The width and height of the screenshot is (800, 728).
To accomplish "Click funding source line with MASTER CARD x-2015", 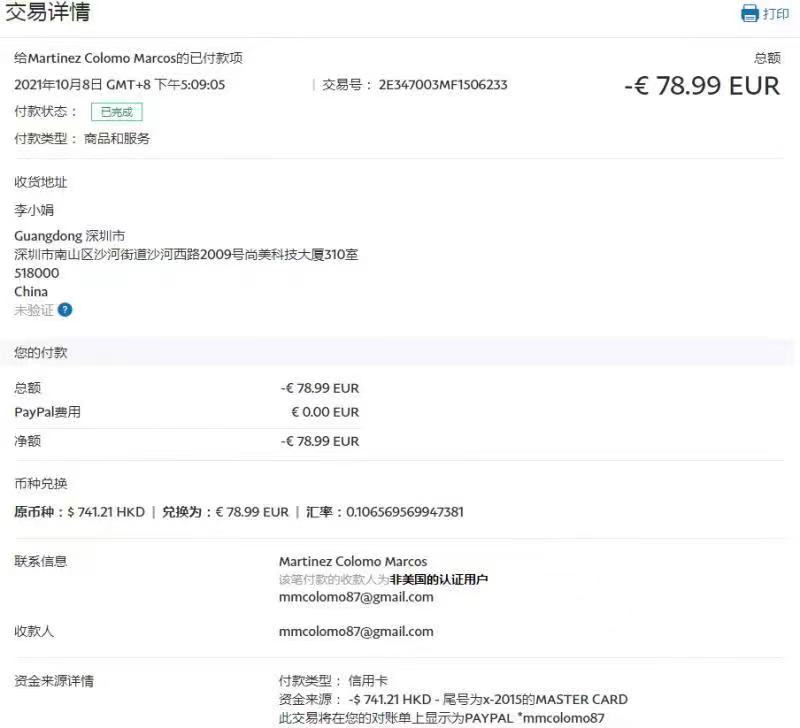I will [x=453, y=699].
